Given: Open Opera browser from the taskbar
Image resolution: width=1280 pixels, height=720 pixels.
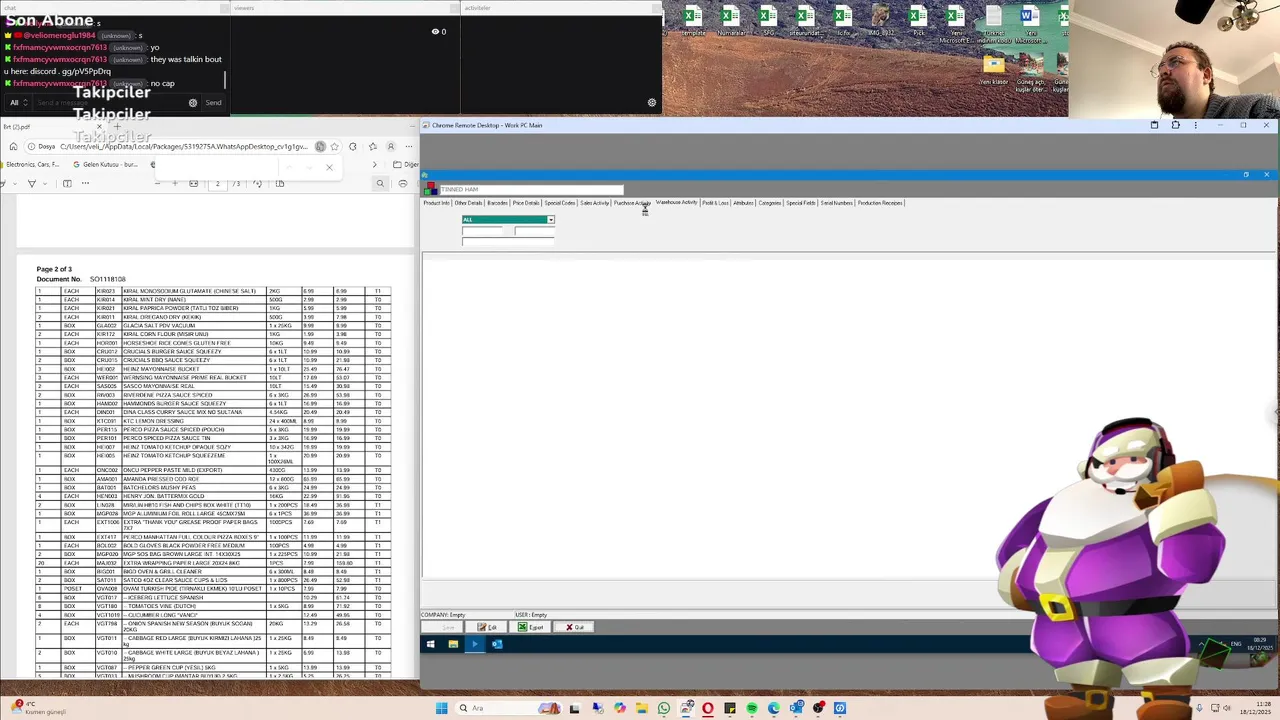Looking at the screenshot, I should click(x=708, y=708).
